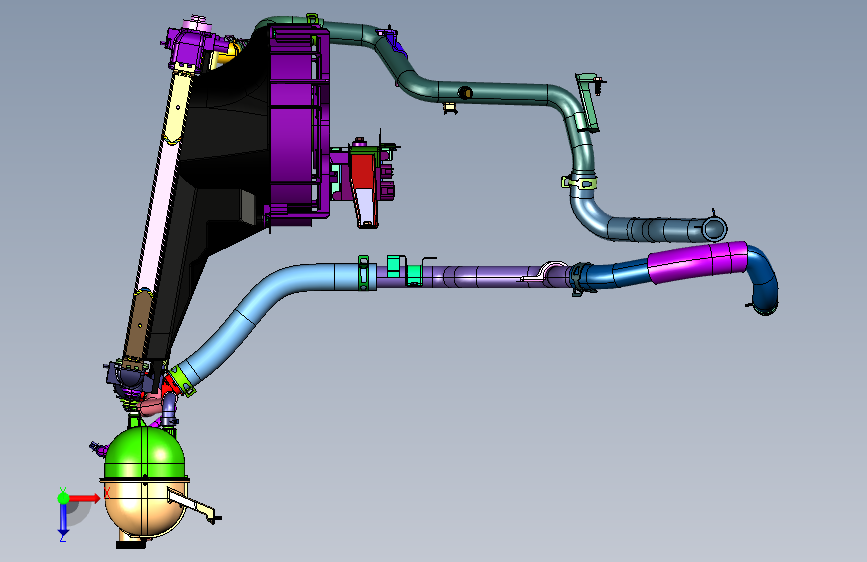Select the pale yellow upper radiator strip
Image resolution: width=867 pixels, height=562 pixels.
coord(179,105)
